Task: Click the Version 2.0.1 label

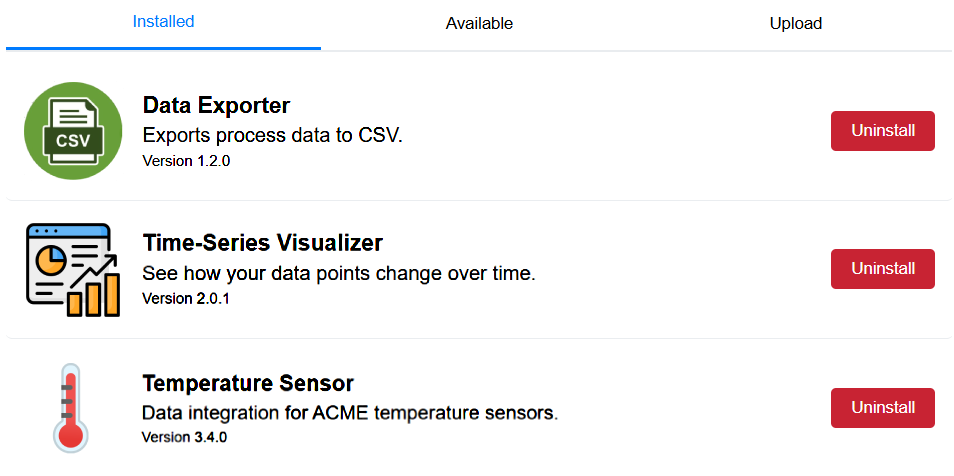Action: (x=186, y=298)
